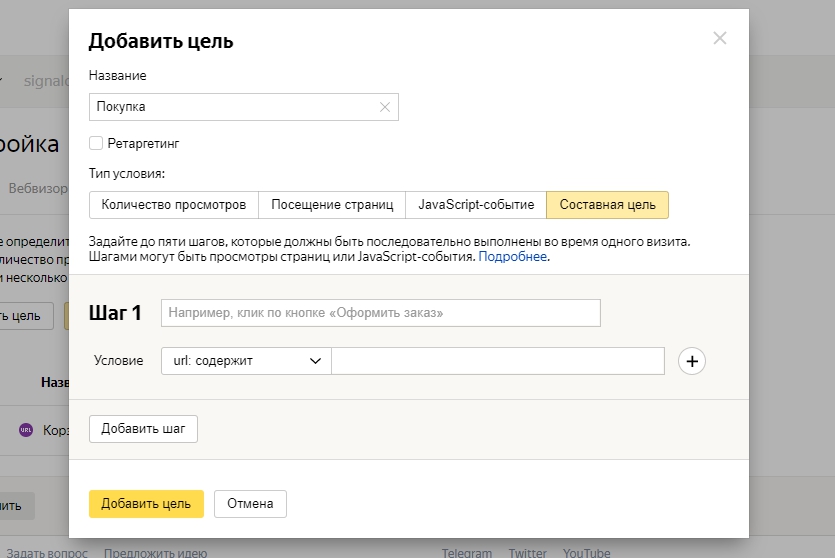
Task: Close the Добавить цель dialog with X
Action: pos(719,39)
